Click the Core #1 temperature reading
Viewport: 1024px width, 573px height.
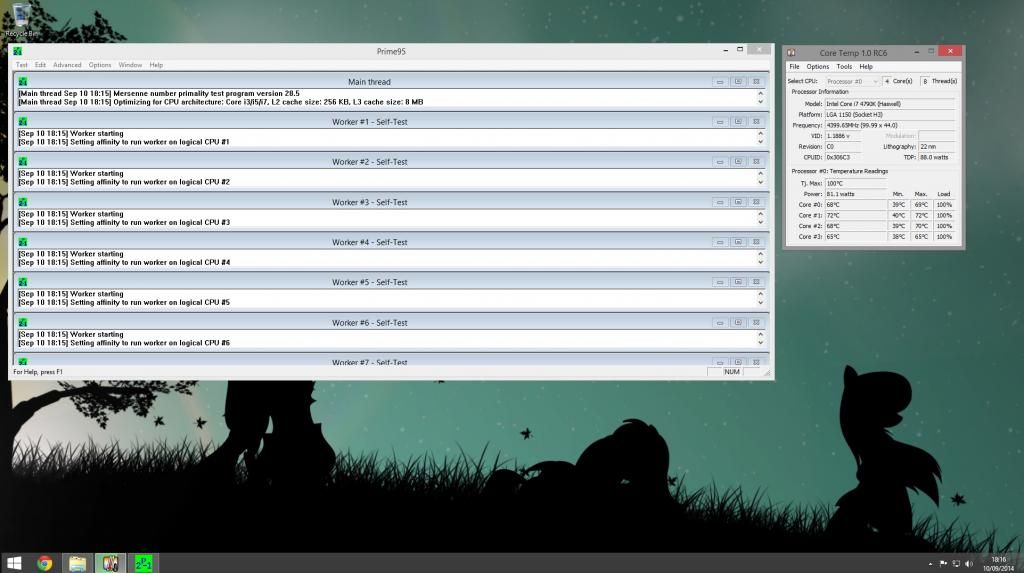[x=856, y=215]
